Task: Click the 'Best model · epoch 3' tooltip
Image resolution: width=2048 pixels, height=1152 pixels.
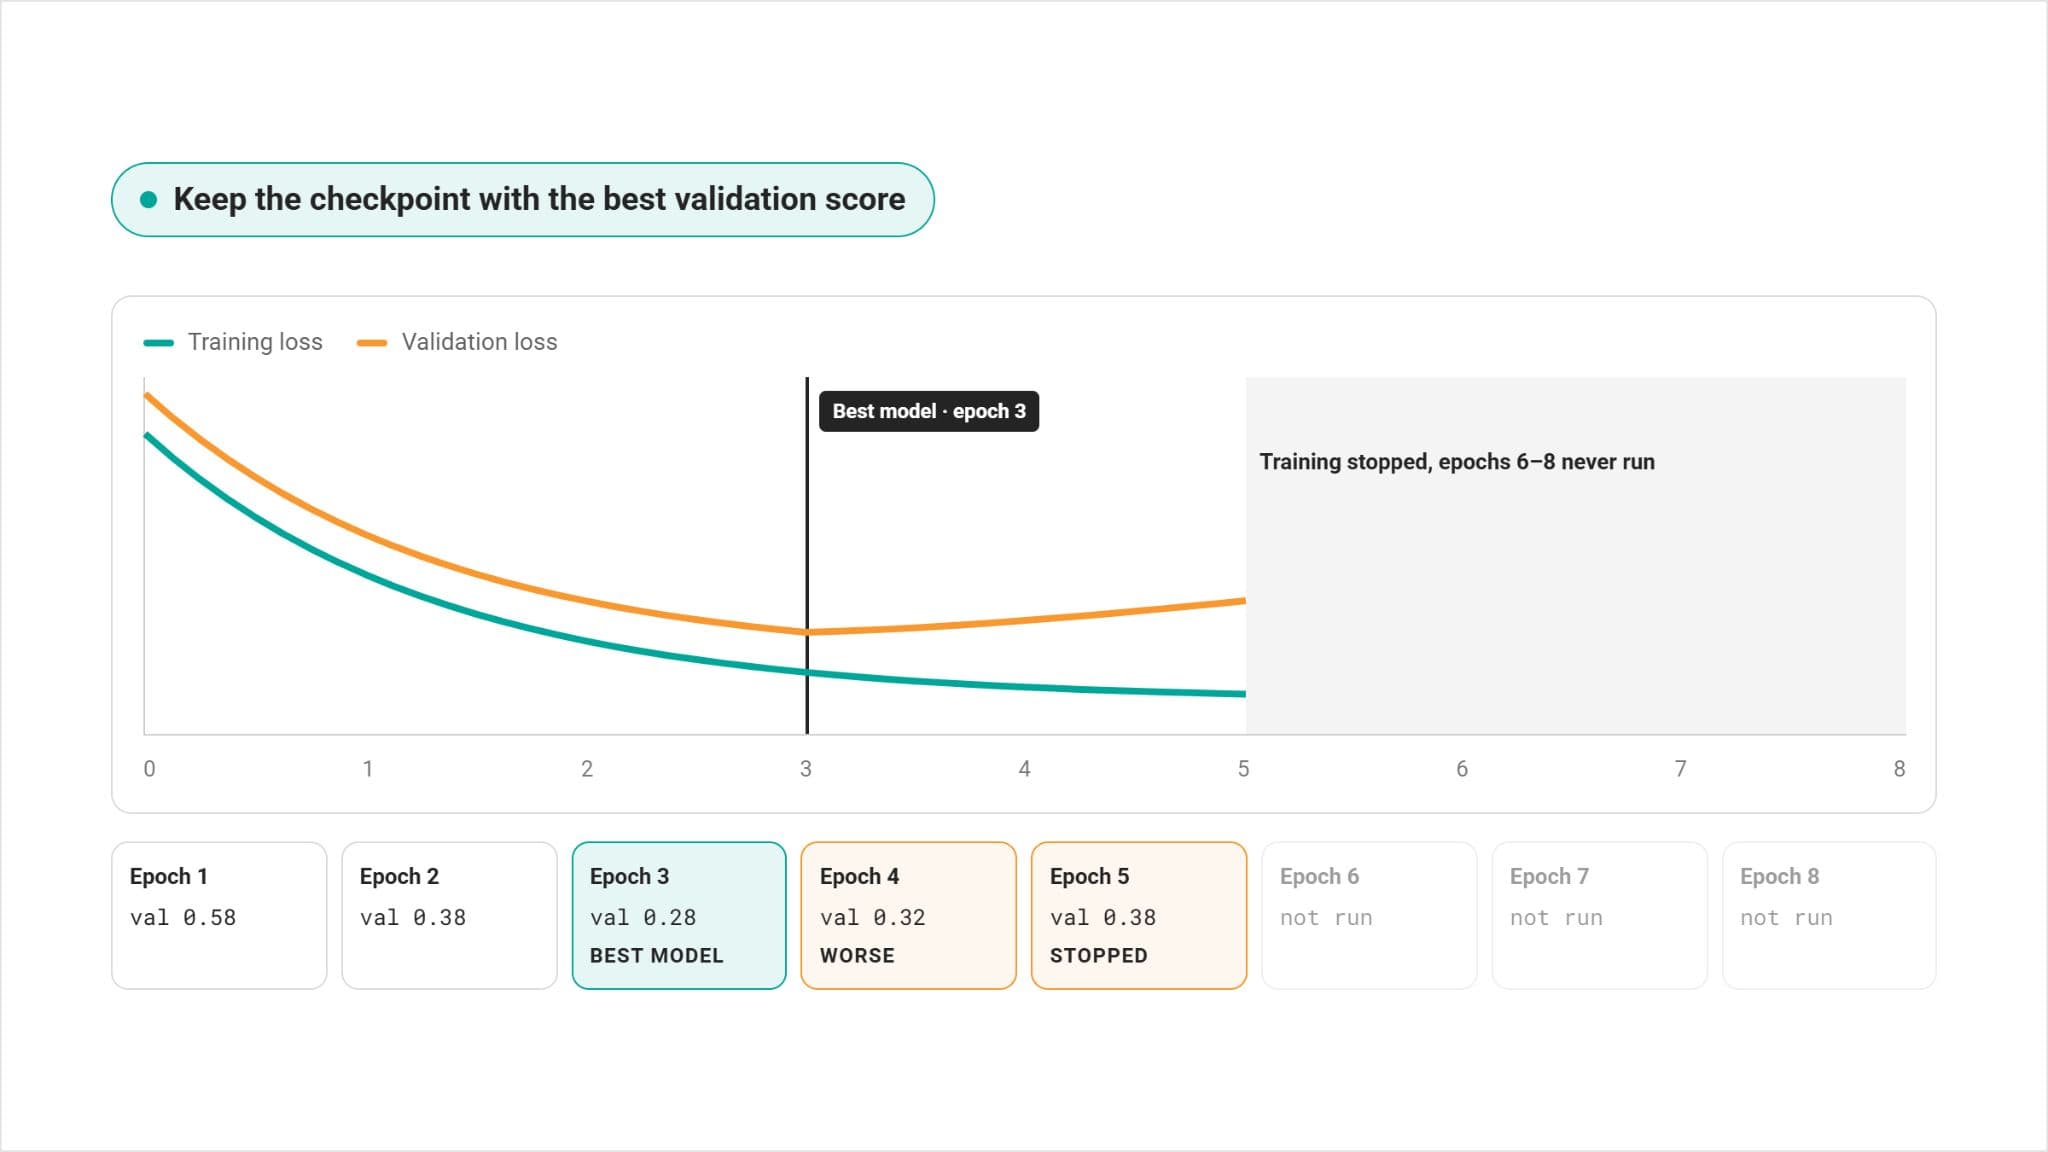Action: [929, 411]
